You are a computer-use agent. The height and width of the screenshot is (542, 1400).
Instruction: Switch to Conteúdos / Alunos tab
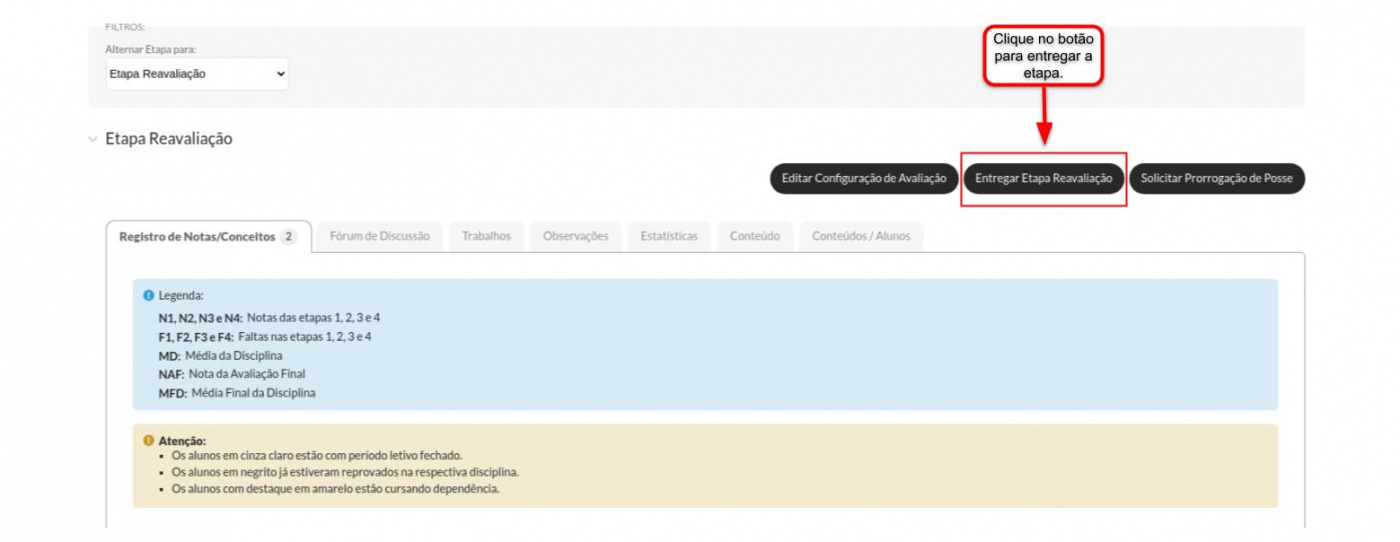click(861, 237)
